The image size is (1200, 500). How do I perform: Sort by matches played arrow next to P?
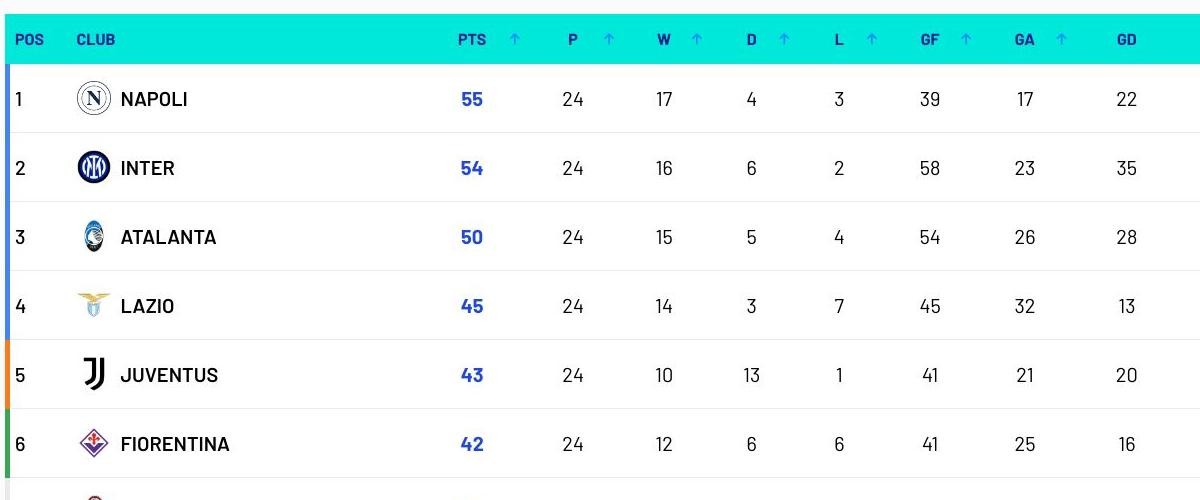[609, 40]
